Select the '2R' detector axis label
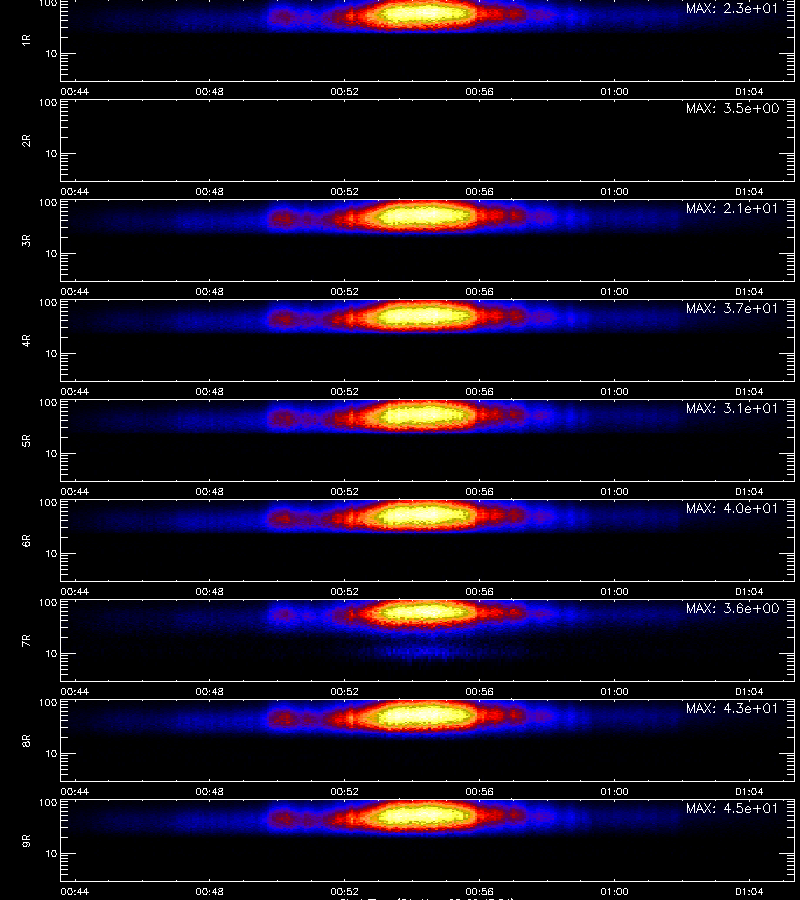The image size is (800, 900). pyautogui.click(x=26, y=141)
